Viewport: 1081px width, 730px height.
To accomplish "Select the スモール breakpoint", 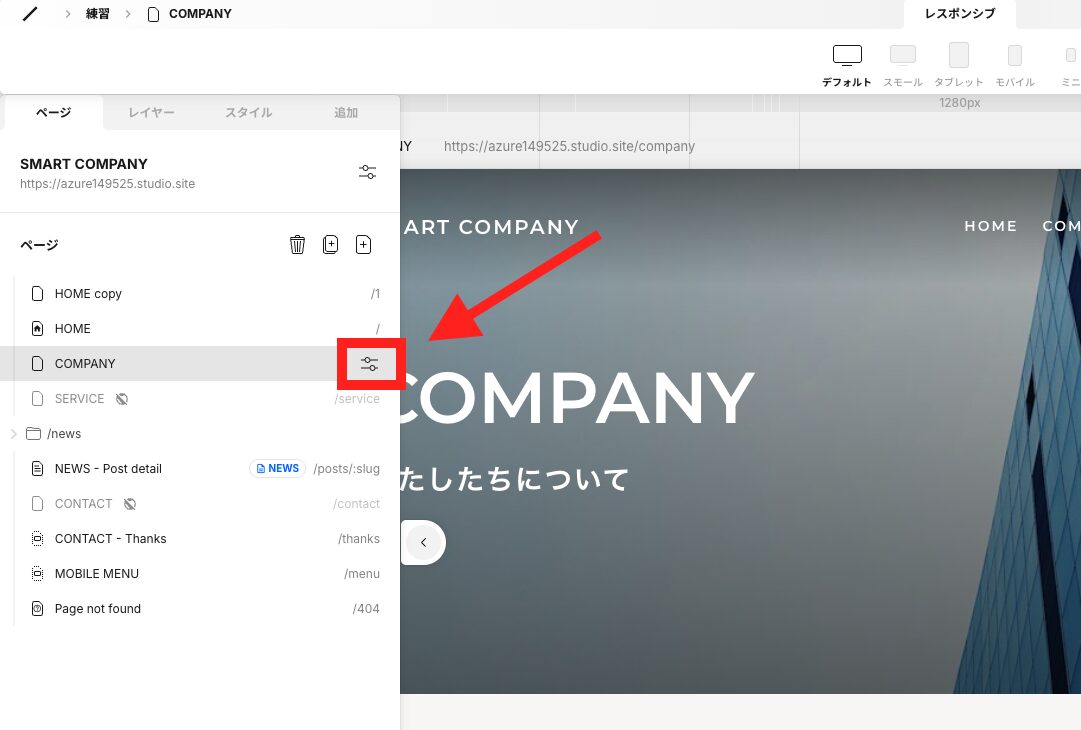I will coord(902,53).
